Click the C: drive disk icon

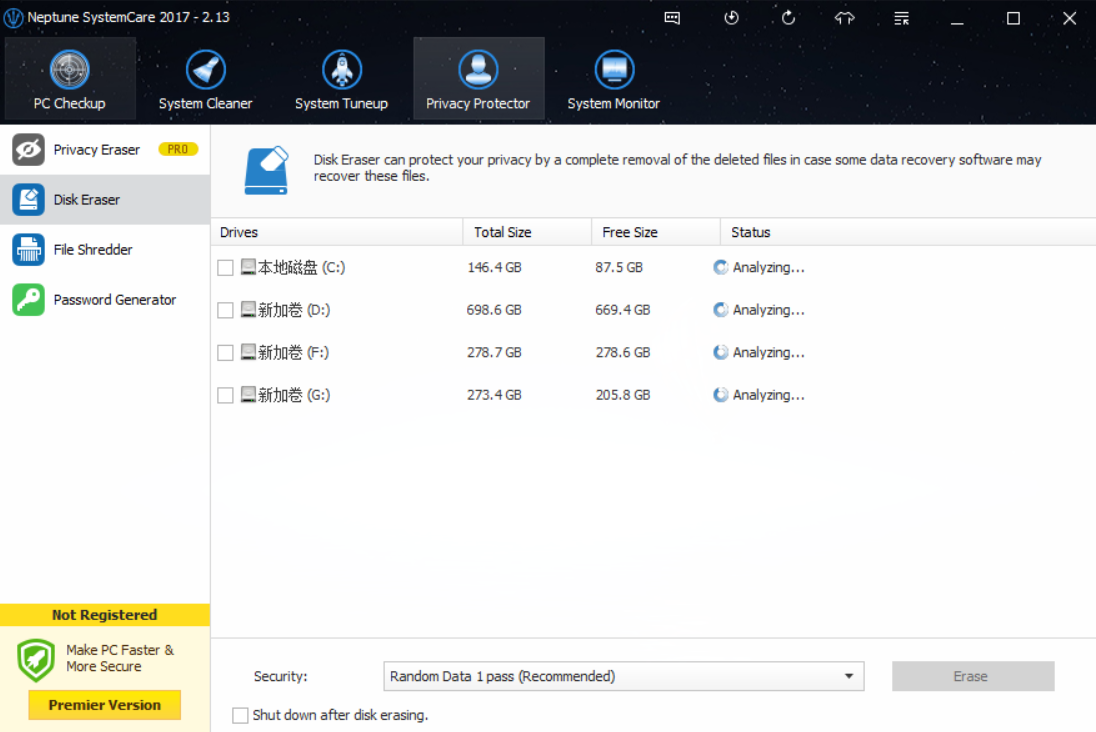point(248,267)
